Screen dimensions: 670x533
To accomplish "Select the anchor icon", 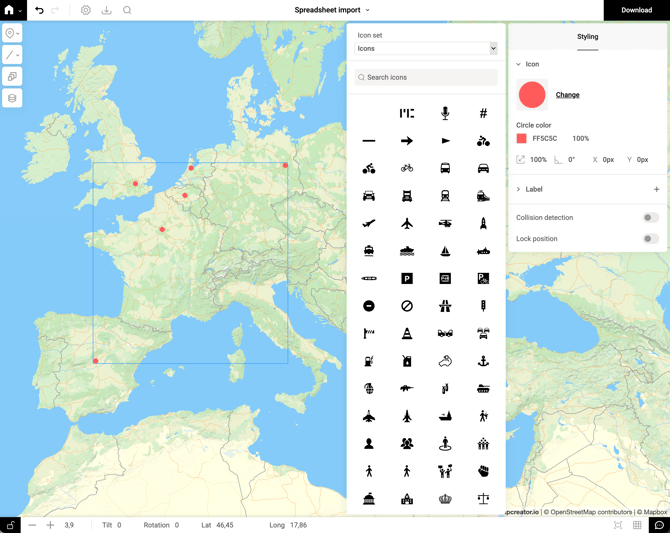I will (x=483, y=361).
